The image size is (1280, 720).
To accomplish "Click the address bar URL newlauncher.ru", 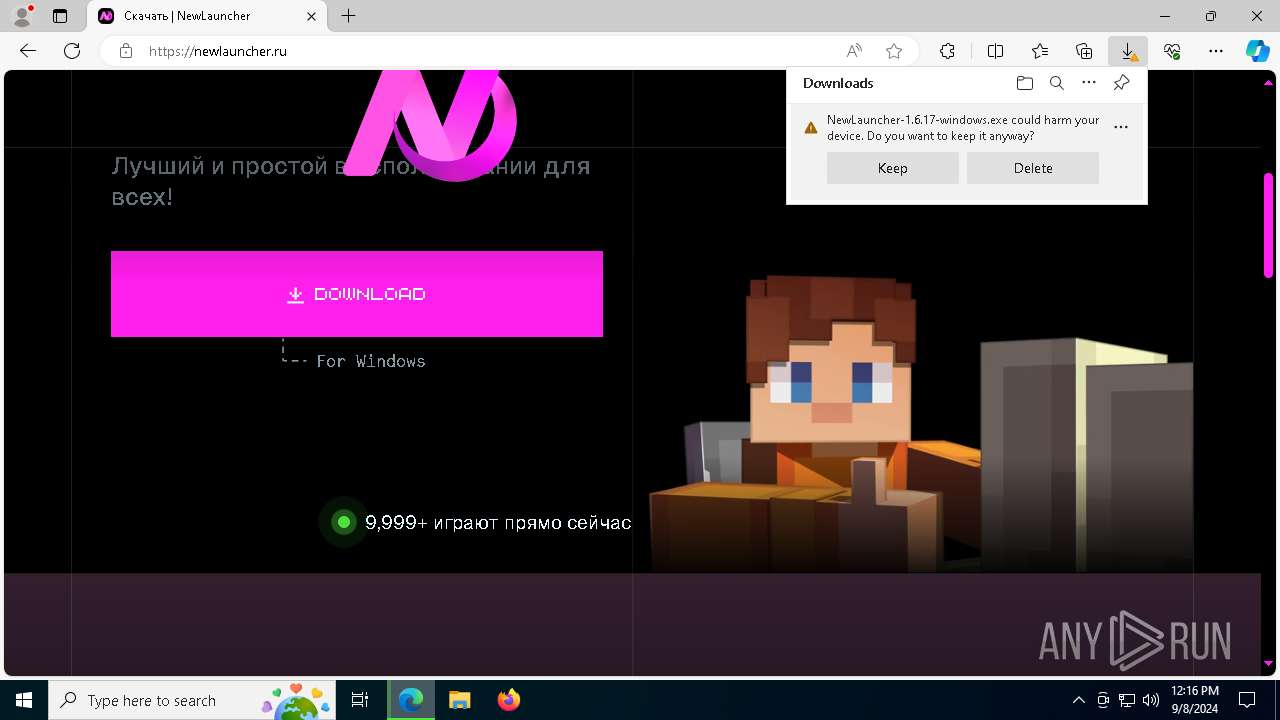I will coord(218,51).
